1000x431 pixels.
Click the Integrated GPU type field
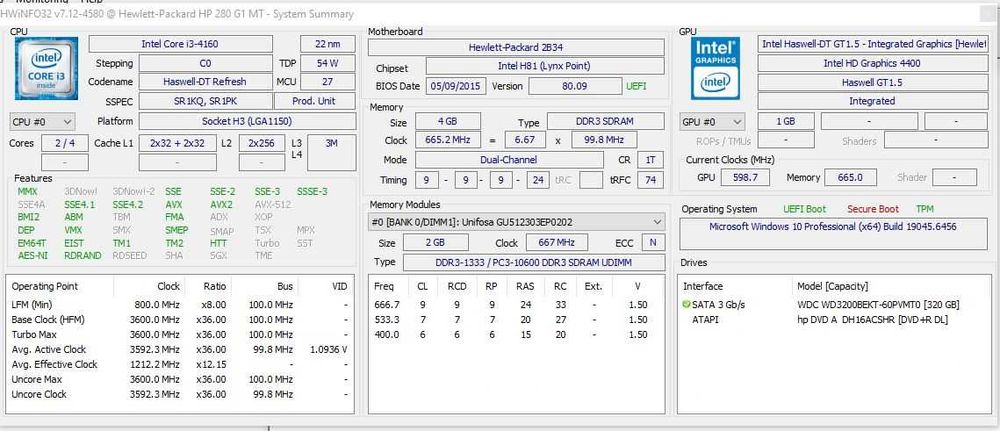click(872, 101)
